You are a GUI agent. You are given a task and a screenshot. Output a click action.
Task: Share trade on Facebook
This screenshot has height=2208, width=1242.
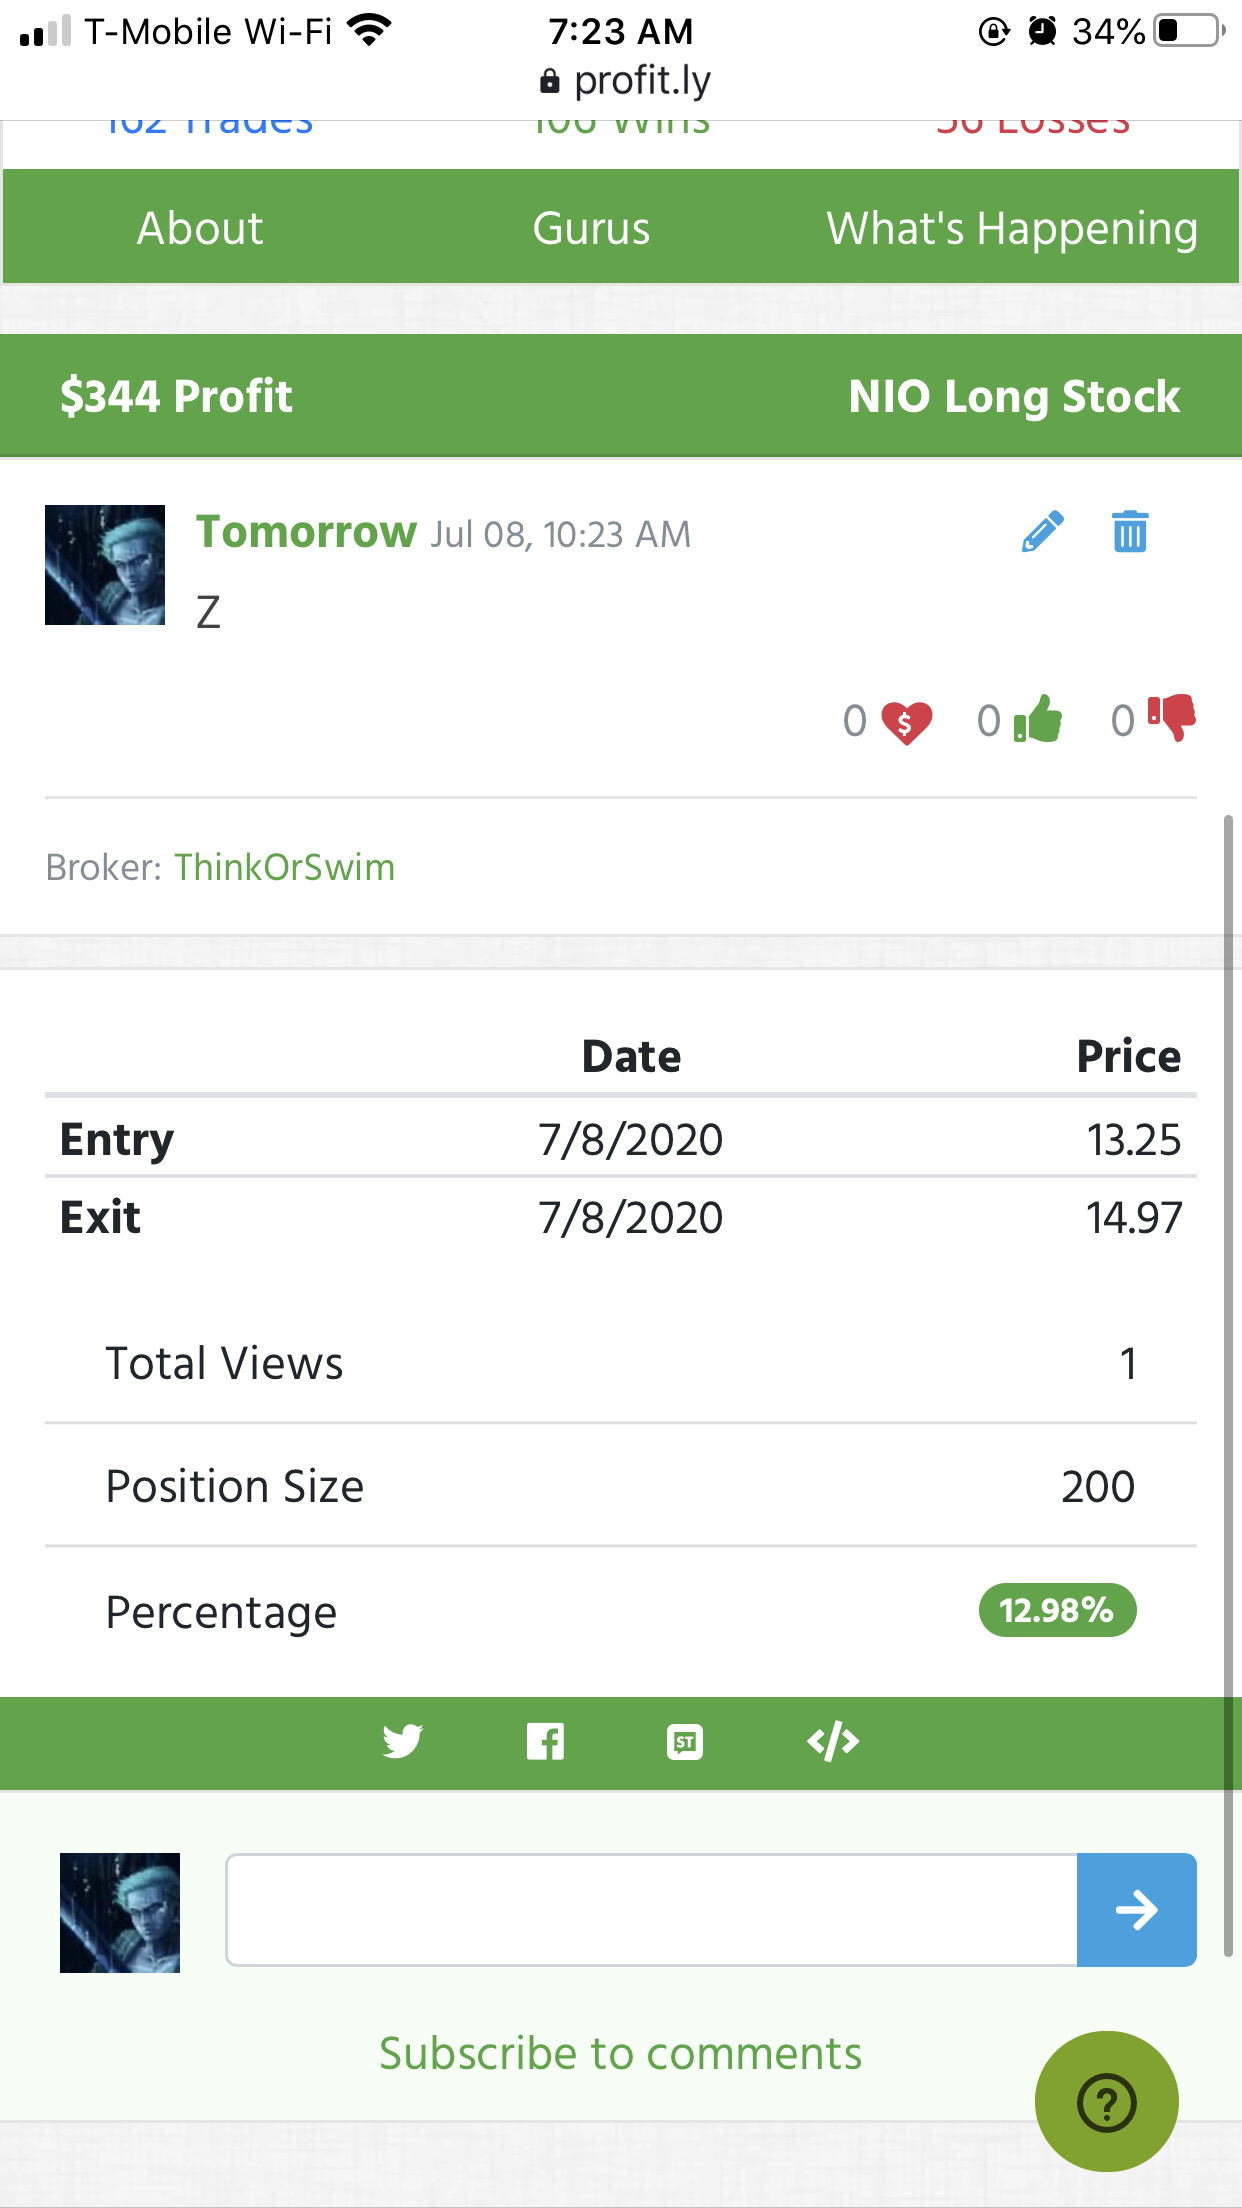tap(545, 1742)
